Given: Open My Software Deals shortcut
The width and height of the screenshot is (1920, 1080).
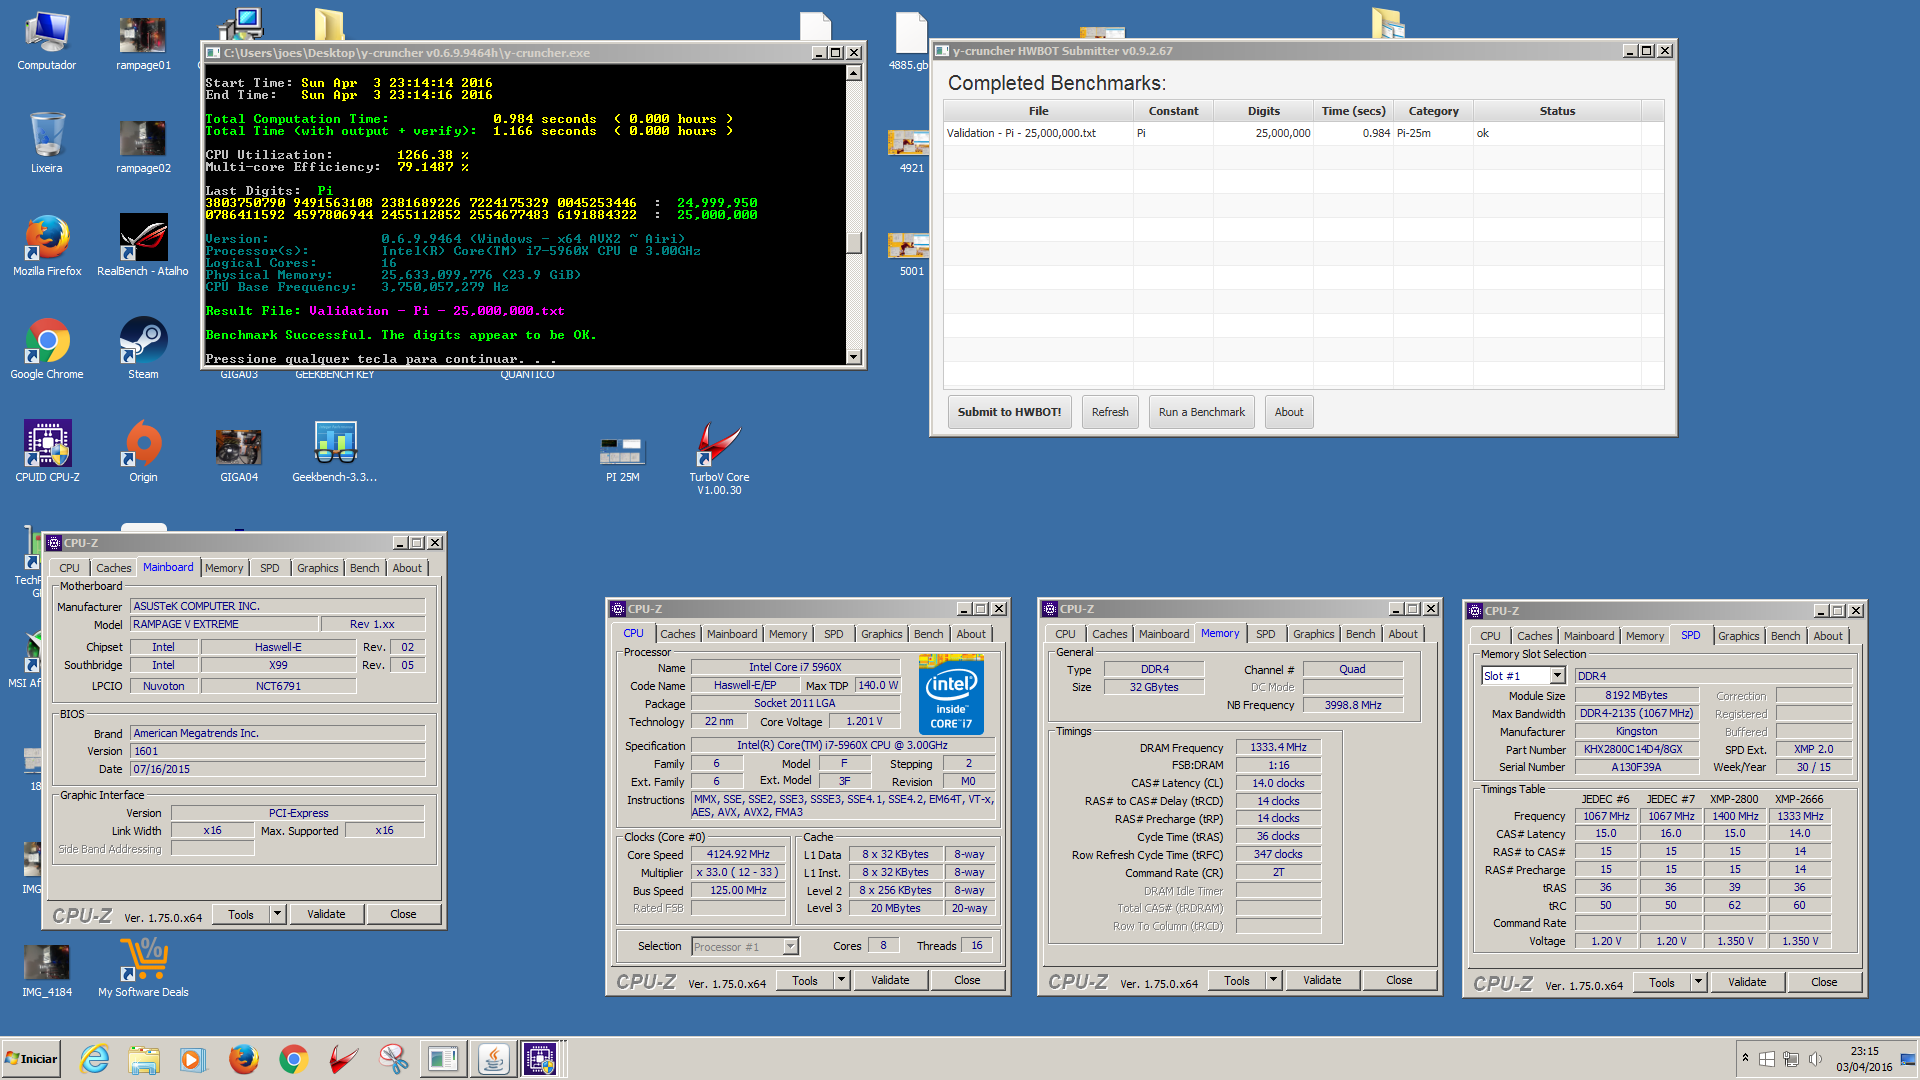Looking at the screenshot, I should [x=143, y=967].
